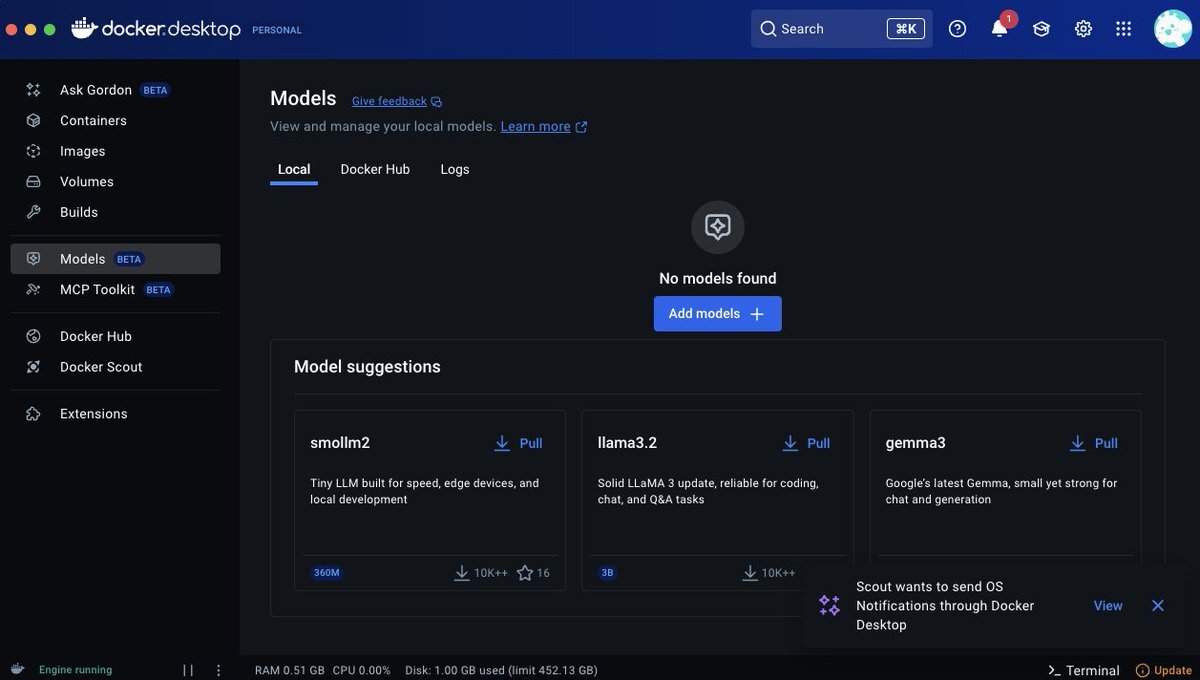Image resolution: width=1200 pixels, height=680 pixels.
Task: Click the RAM 0.51 GB status
Action: [290, 670]
